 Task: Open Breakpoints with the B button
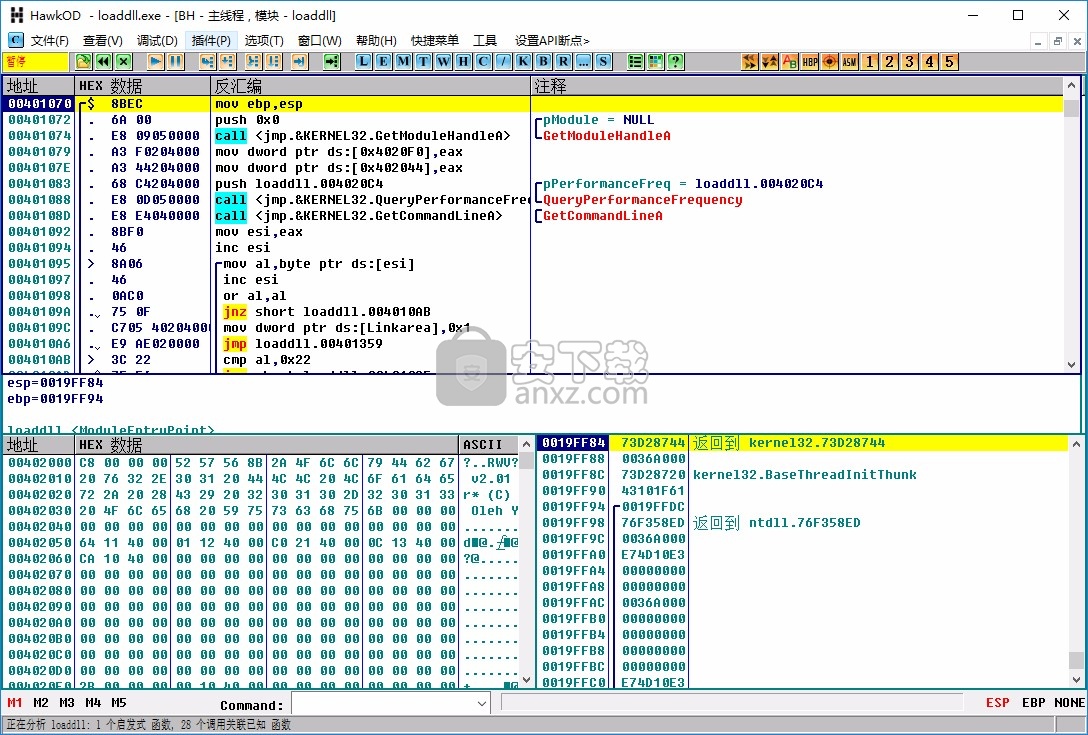pos(543,62)
